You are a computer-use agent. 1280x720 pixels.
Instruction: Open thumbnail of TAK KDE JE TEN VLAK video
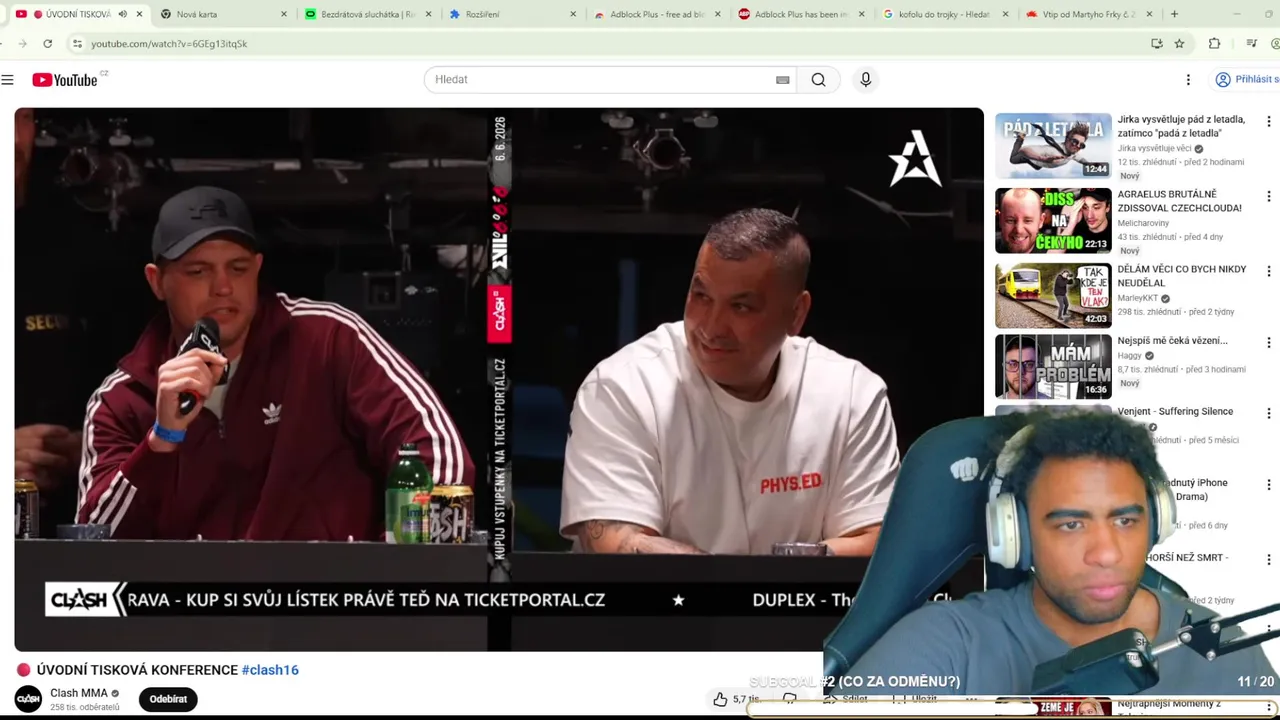click(1053, 295)
